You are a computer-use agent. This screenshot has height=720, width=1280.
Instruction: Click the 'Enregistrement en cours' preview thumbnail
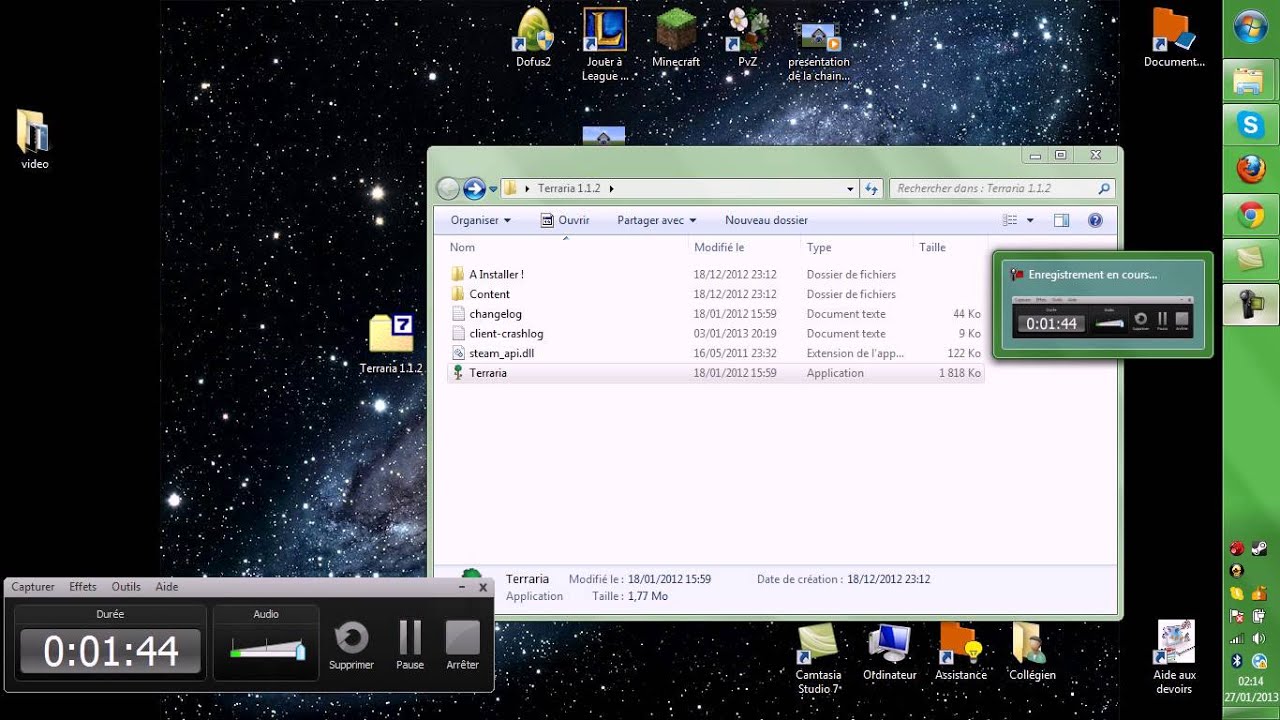click(x=1103, y=305)
